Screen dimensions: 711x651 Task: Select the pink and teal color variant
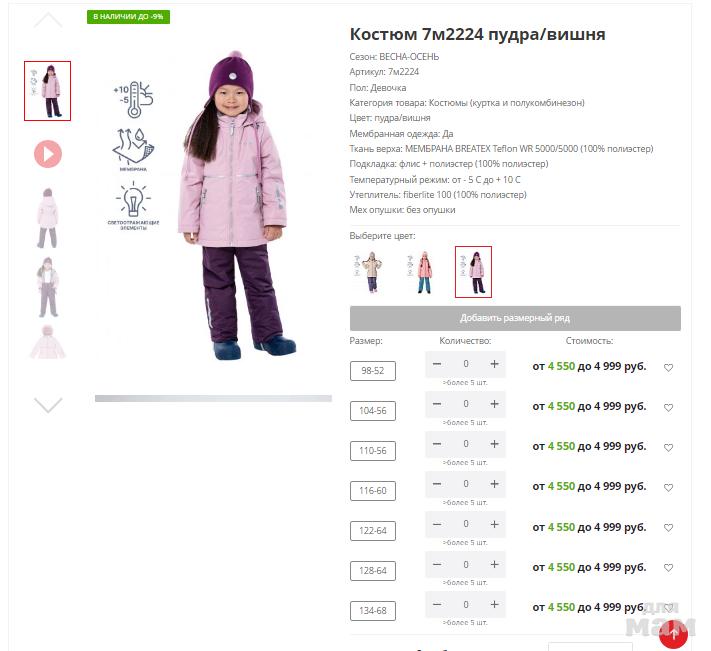[x=422, y=272]
